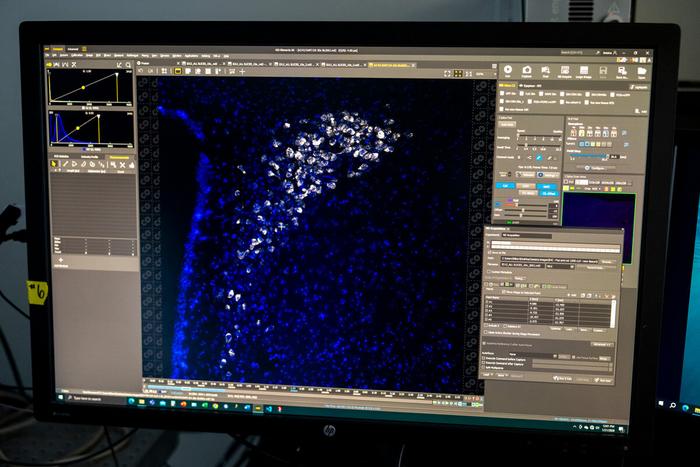Click the Browse button next to path
Viewport: 700px width, 467px height.
608,261
